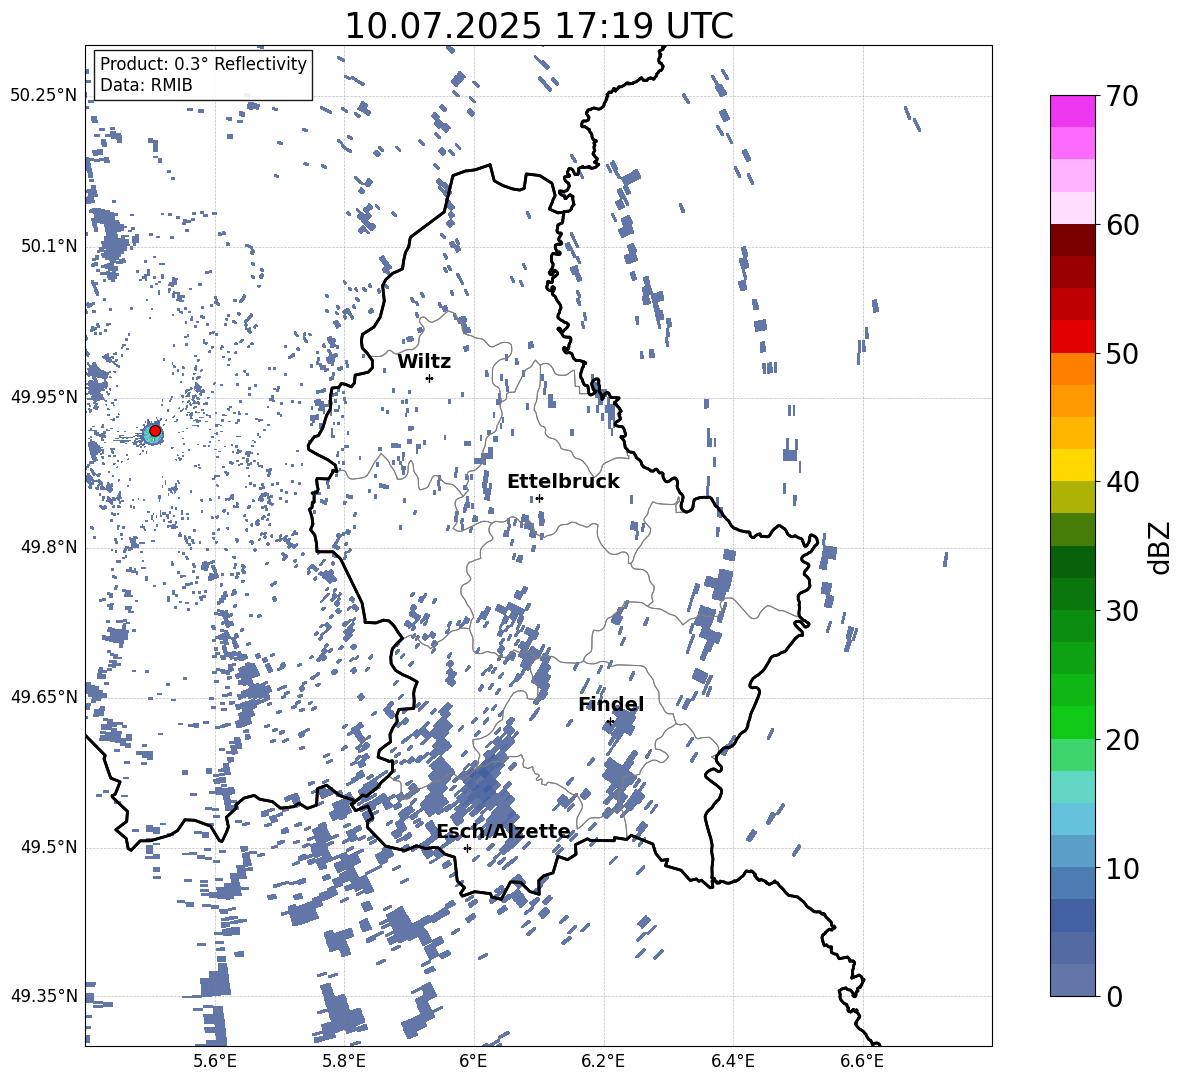The height and width of the screenshot is (1081, 1184).
Task: Click the Wiltz location cross marker
Action: (x=429, y=378)
